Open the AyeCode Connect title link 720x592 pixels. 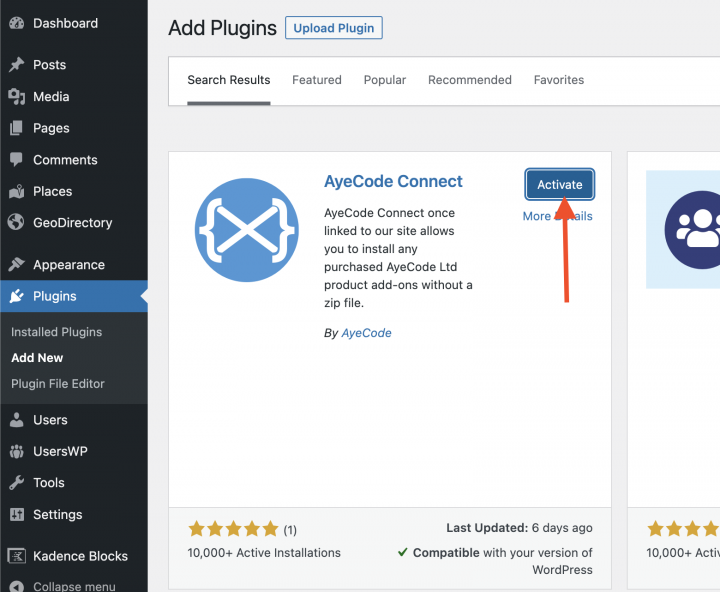coord(393,182)
